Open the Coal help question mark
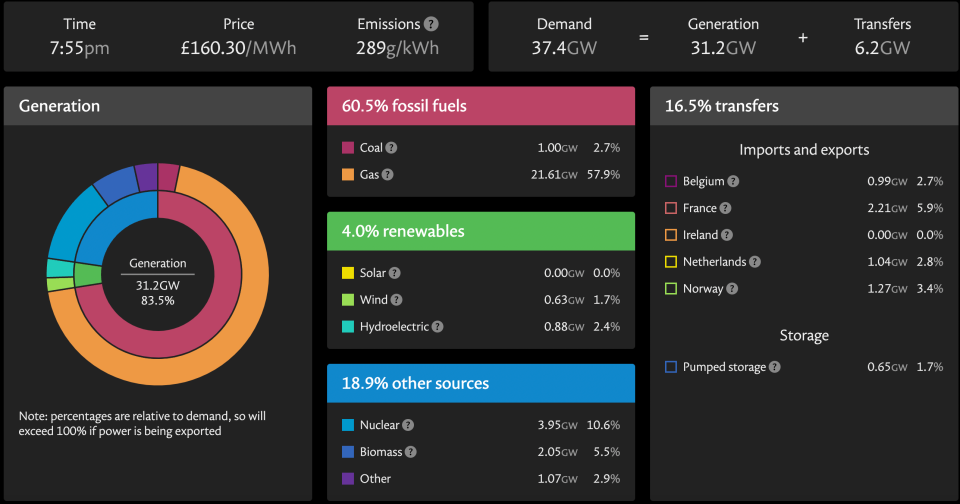The height and width of the screenshot is (504, 960). click(x=392, y=148)
